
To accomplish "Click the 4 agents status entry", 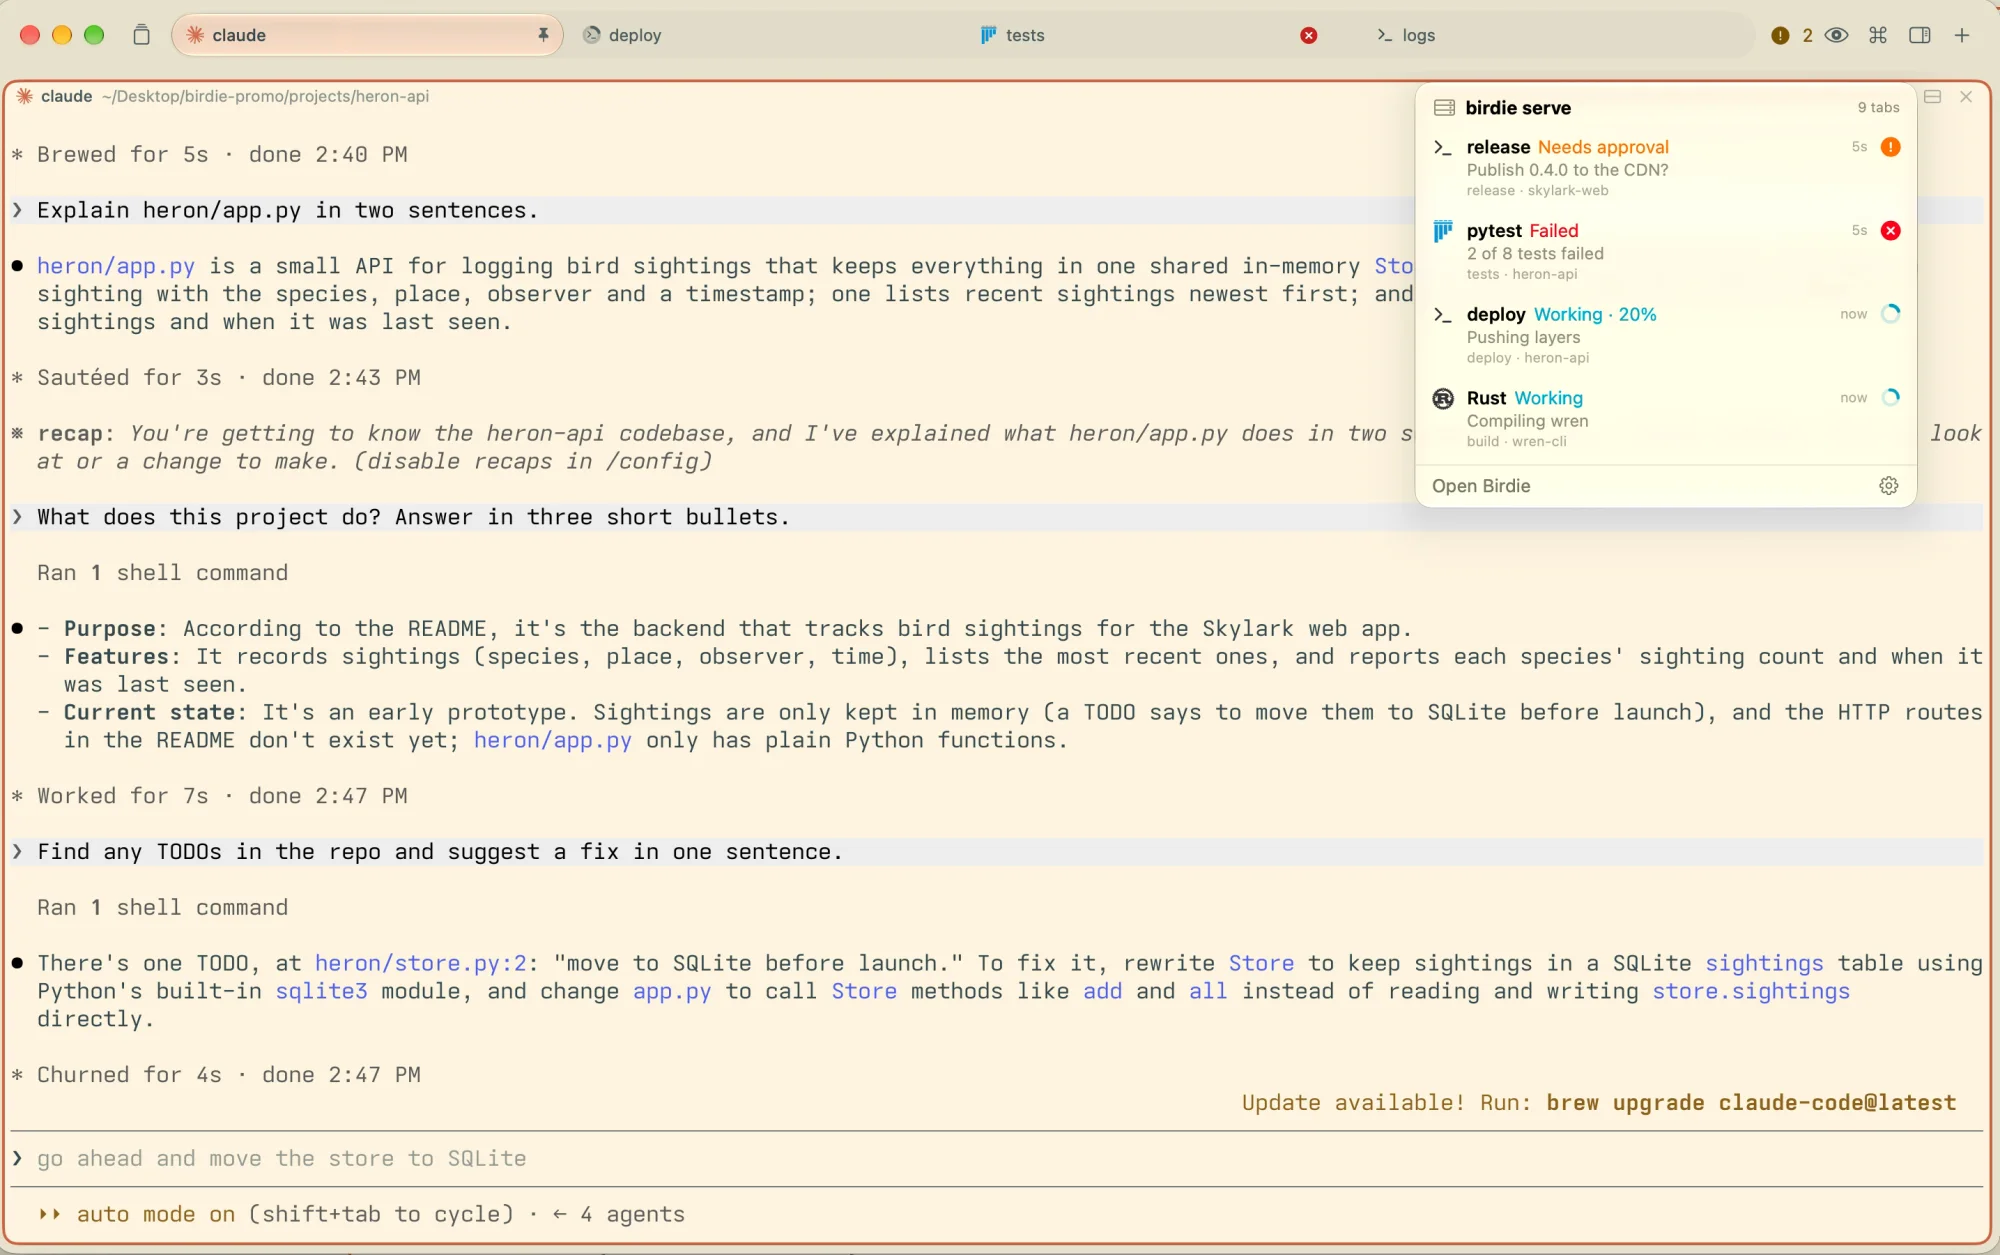I will click(618, 1214).
